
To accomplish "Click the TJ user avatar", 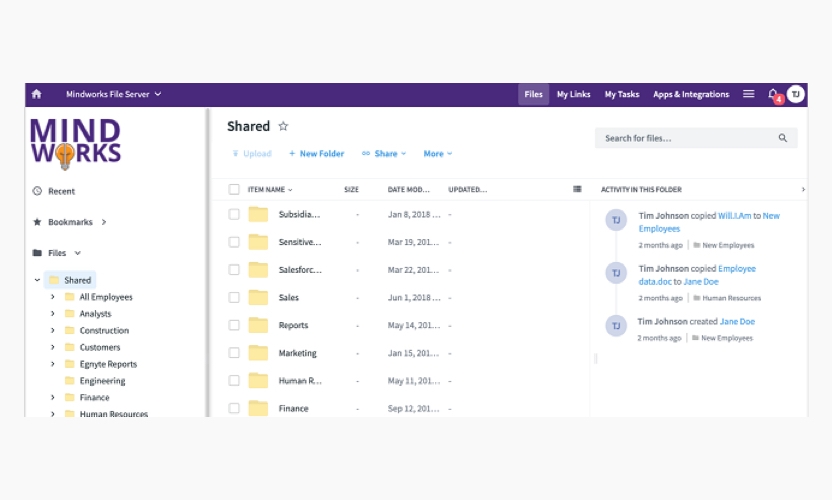I will coord(796,94).
